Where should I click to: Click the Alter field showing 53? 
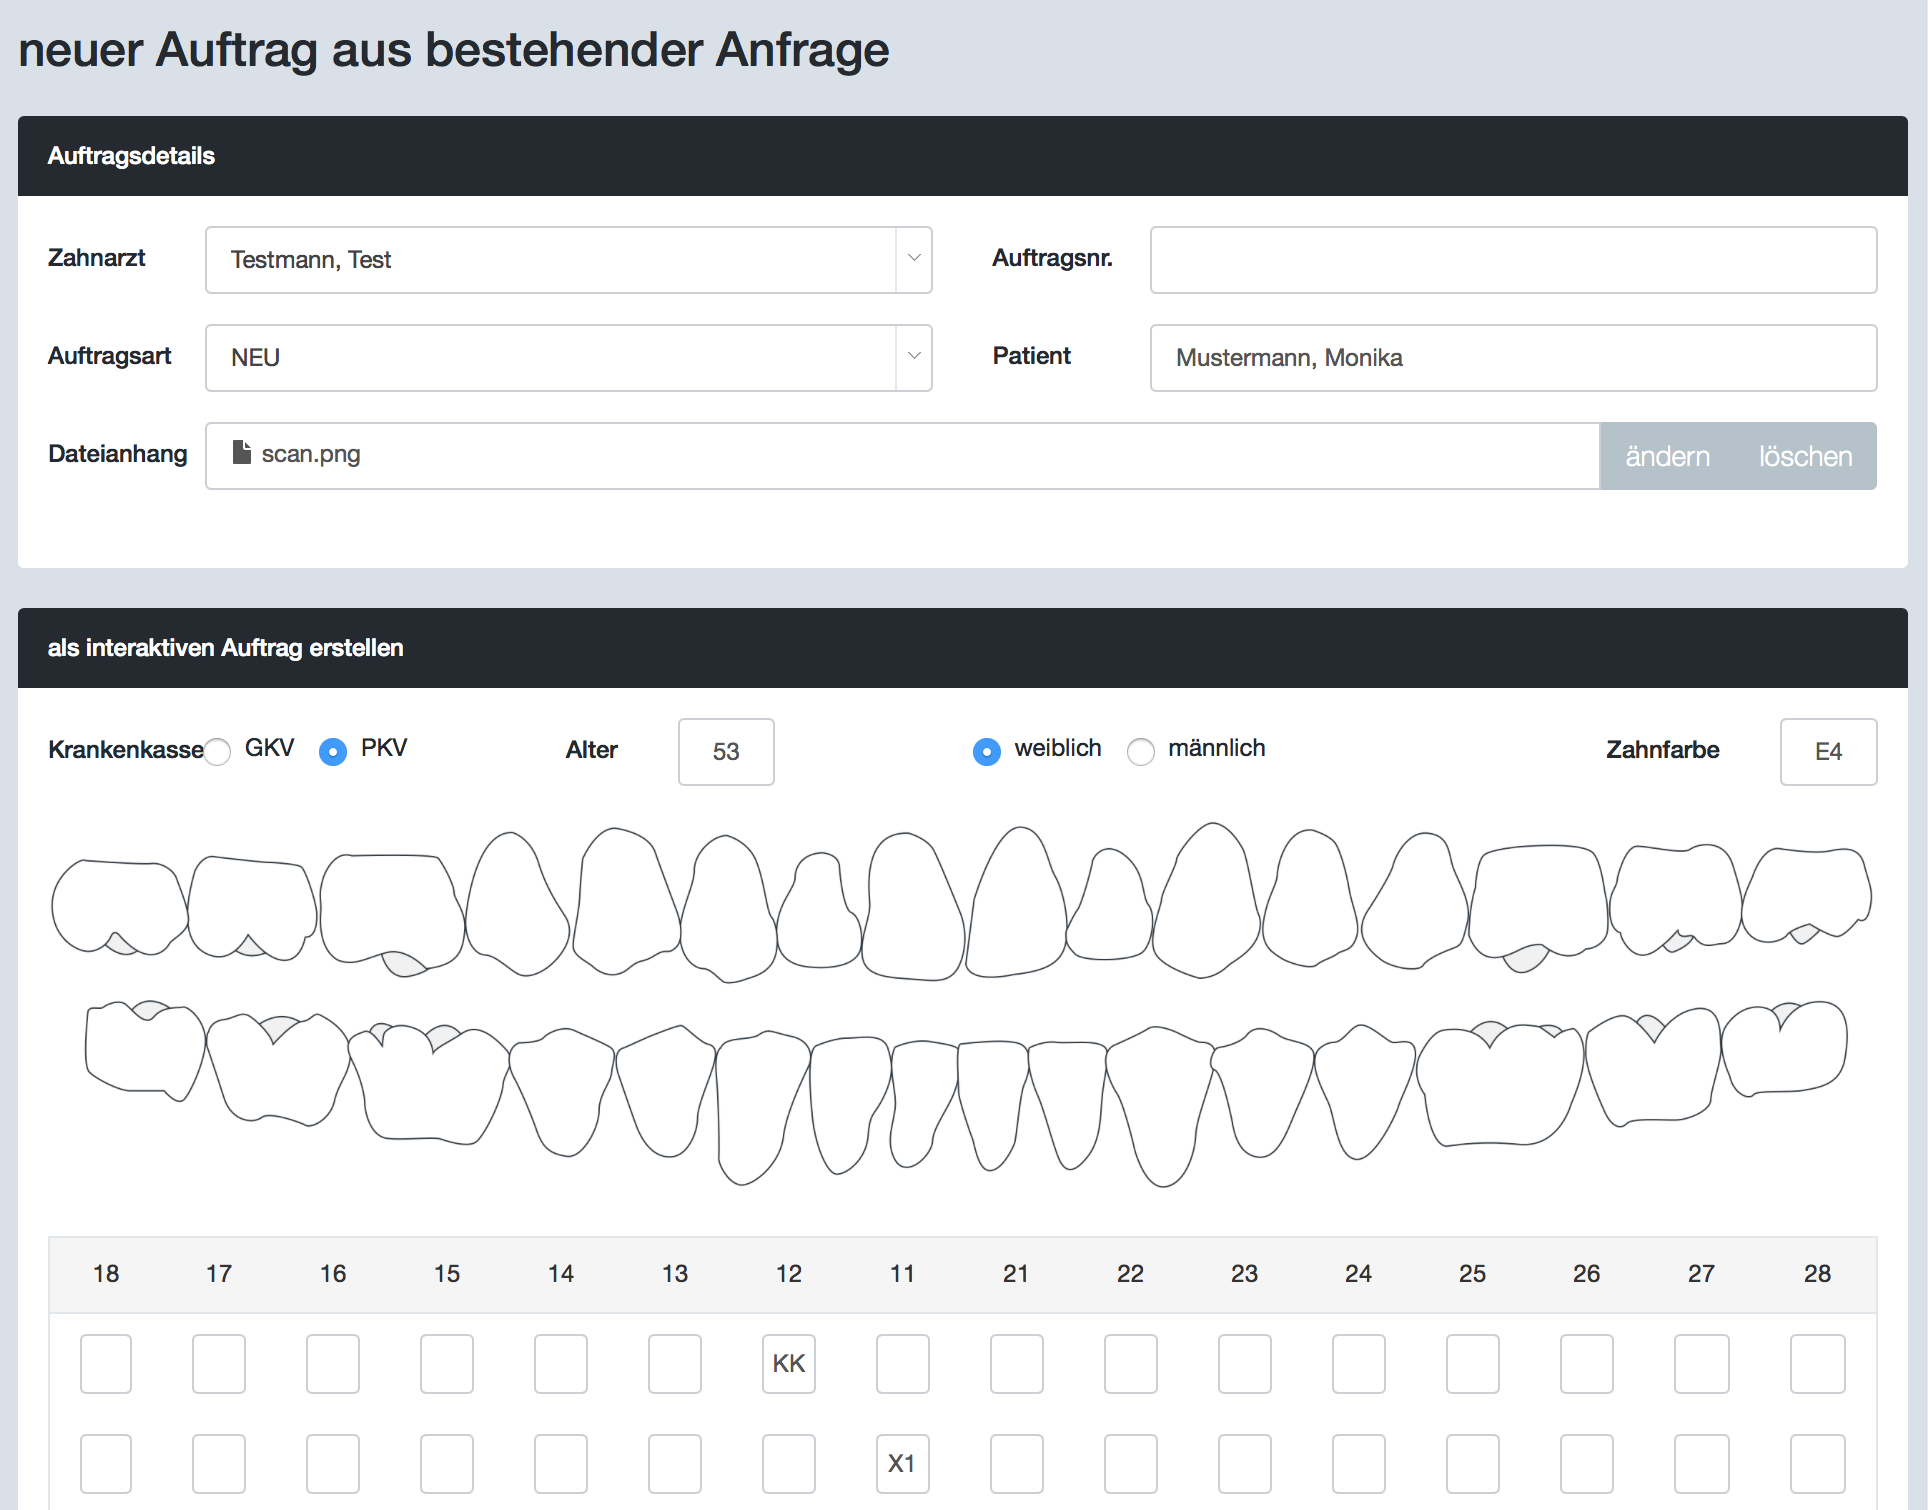pos(726,752)
